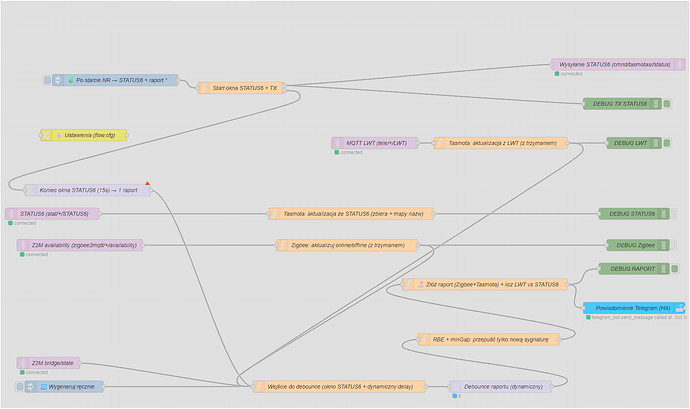Viewport: 690px width, 409px height.
Task: Click the 'Ustawienia (flow.cfg)' node icon
Action: click(x=44, y=135)
